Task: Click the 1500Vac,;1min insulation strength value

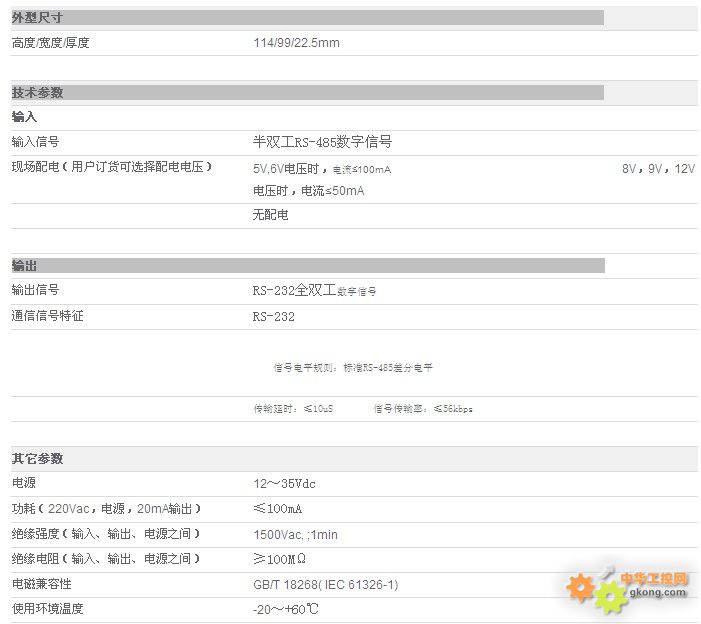Action: (x=295, y=535)
